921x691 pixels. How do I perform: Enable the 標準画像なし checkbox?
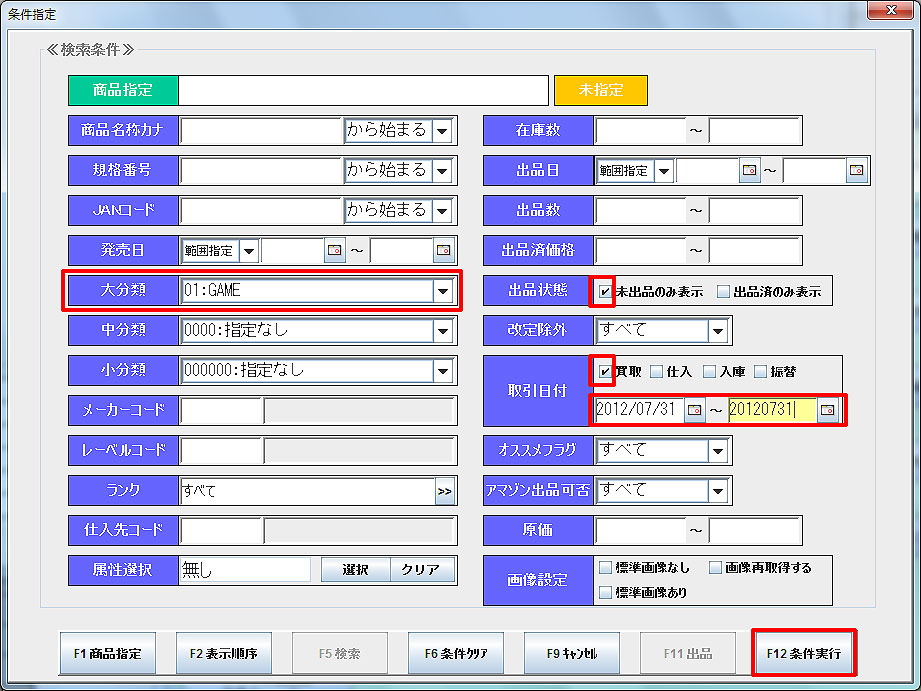[606, 568]
